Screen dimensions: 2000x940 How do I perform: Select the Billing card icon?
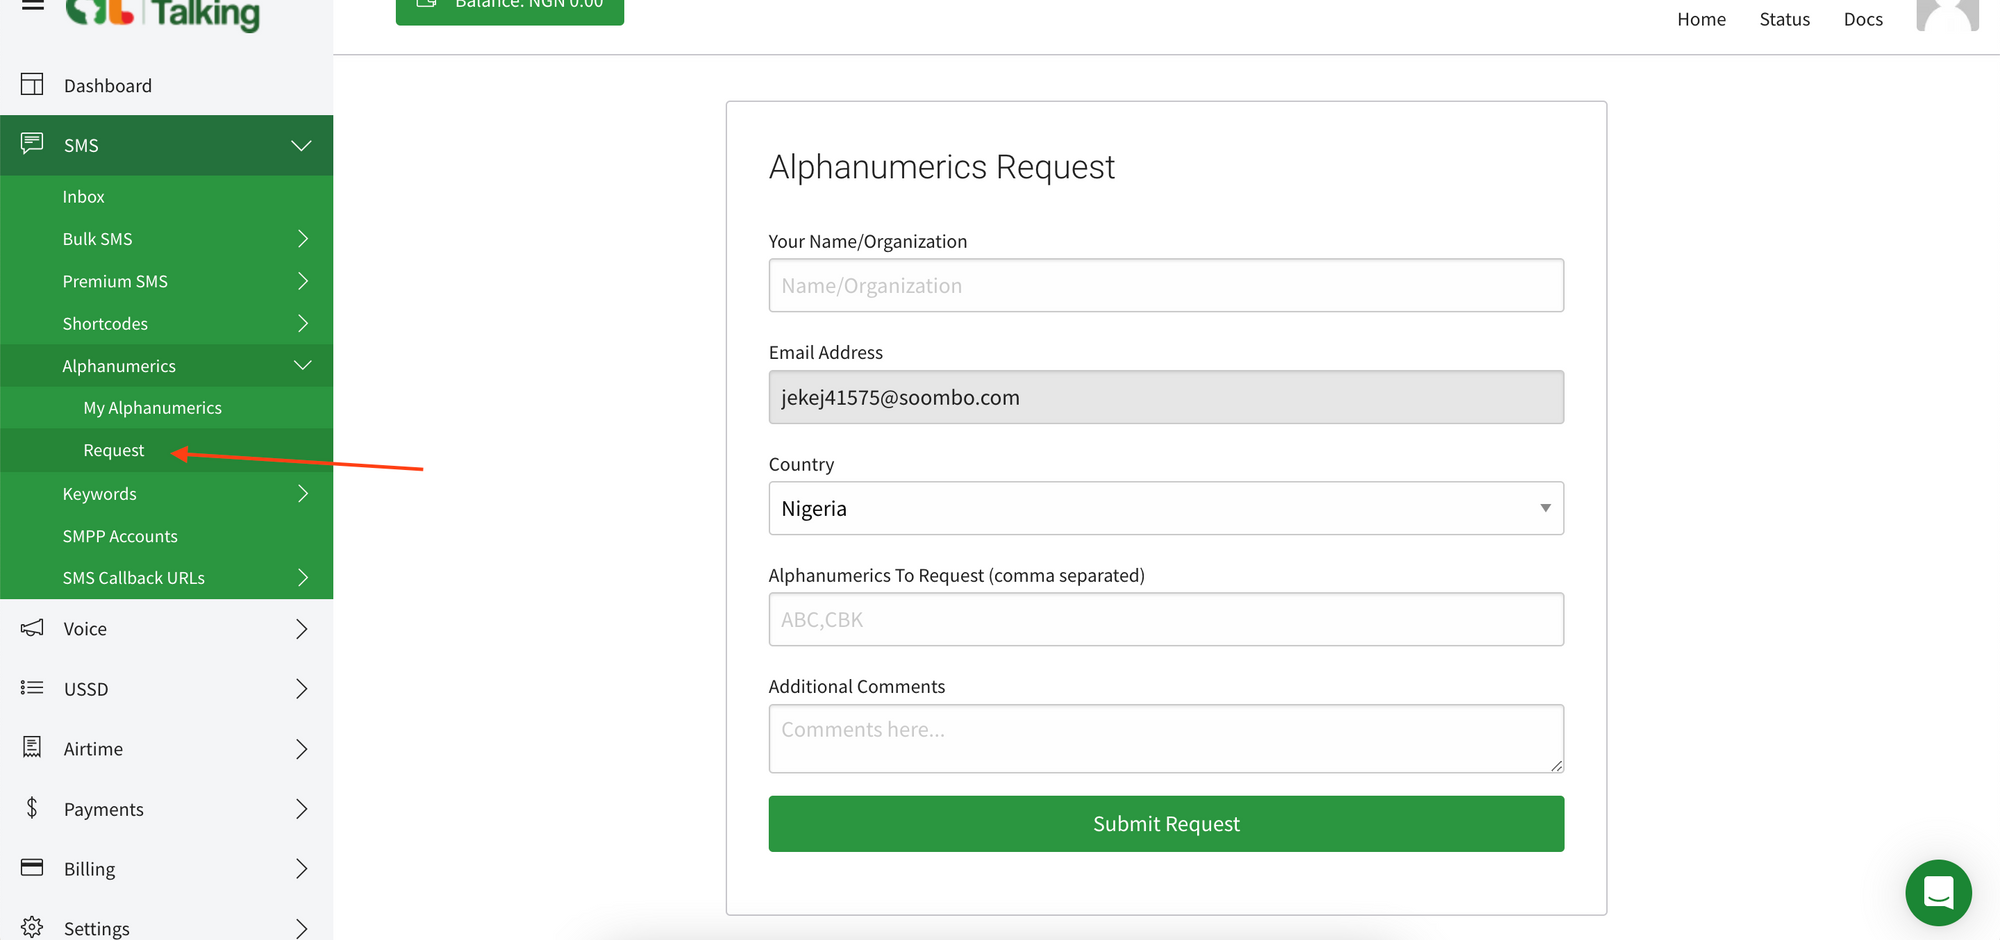[x=30, y=868]
